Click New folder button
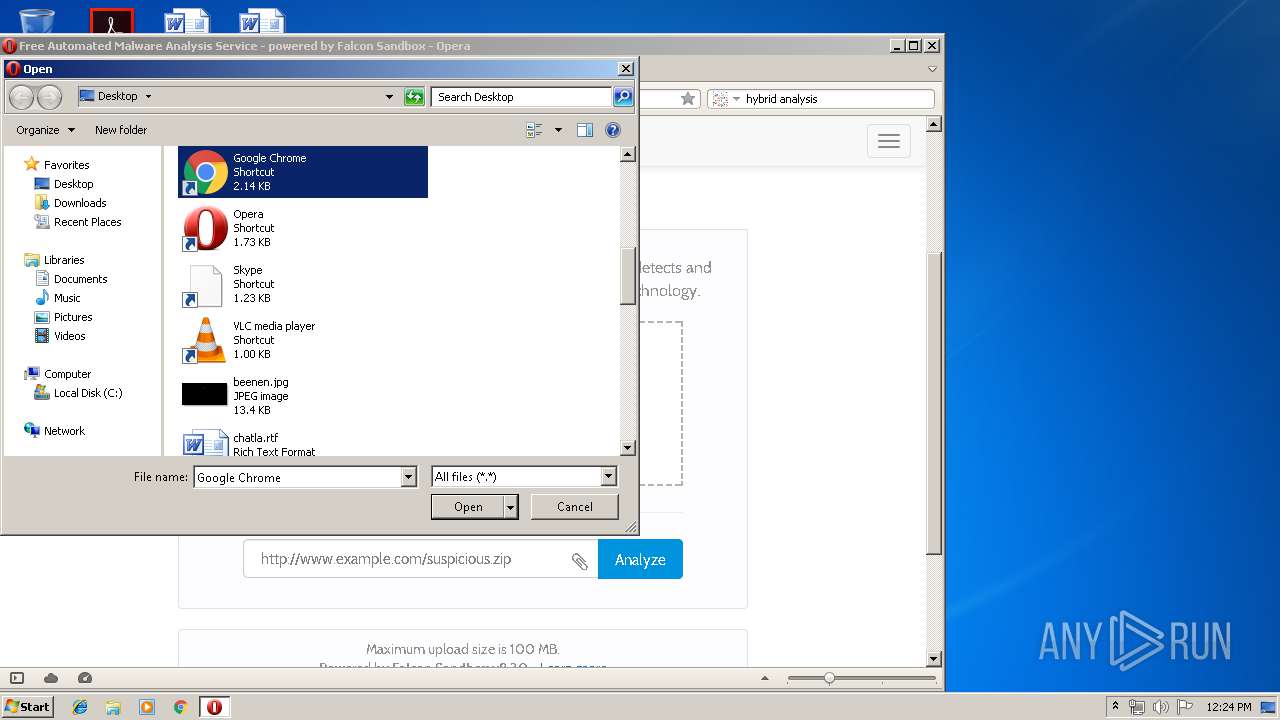 tap(121, 130)
